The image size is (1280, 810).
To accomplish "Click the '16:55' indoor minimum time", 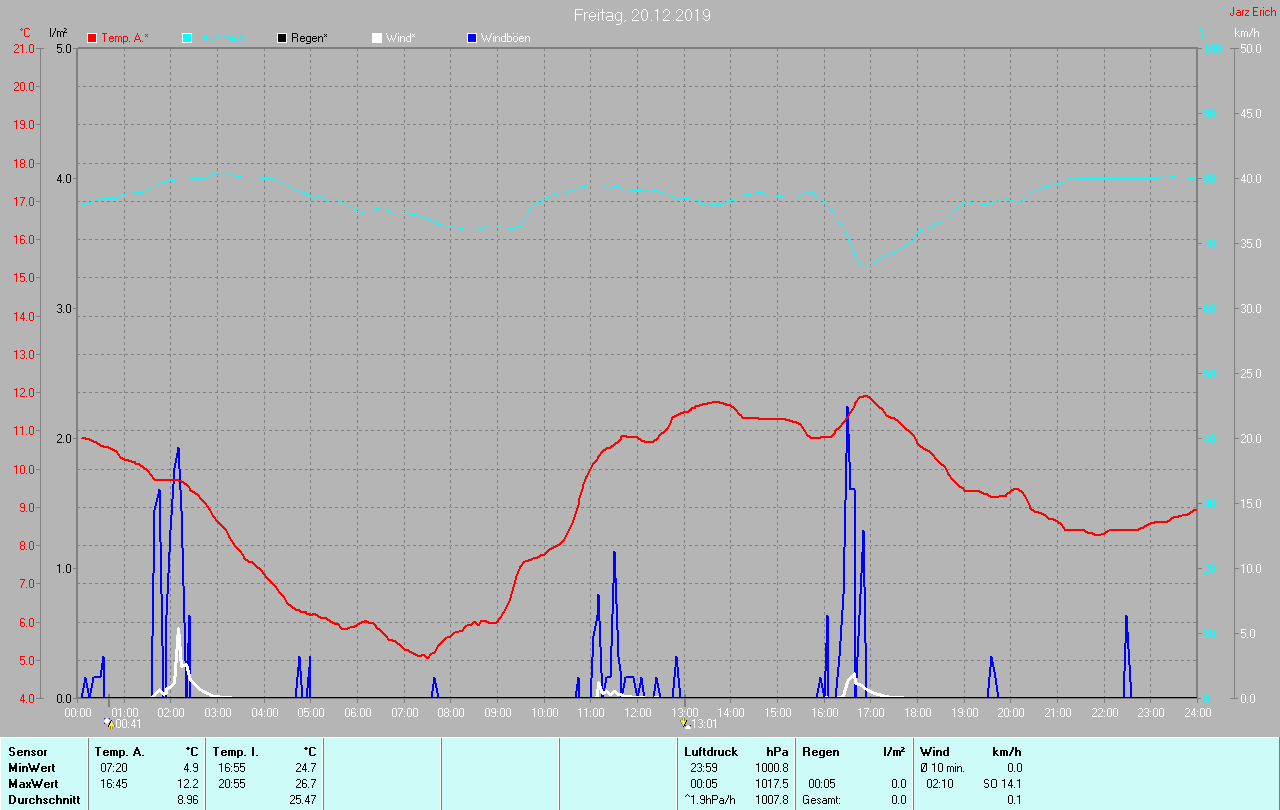I will coord(231,768).
